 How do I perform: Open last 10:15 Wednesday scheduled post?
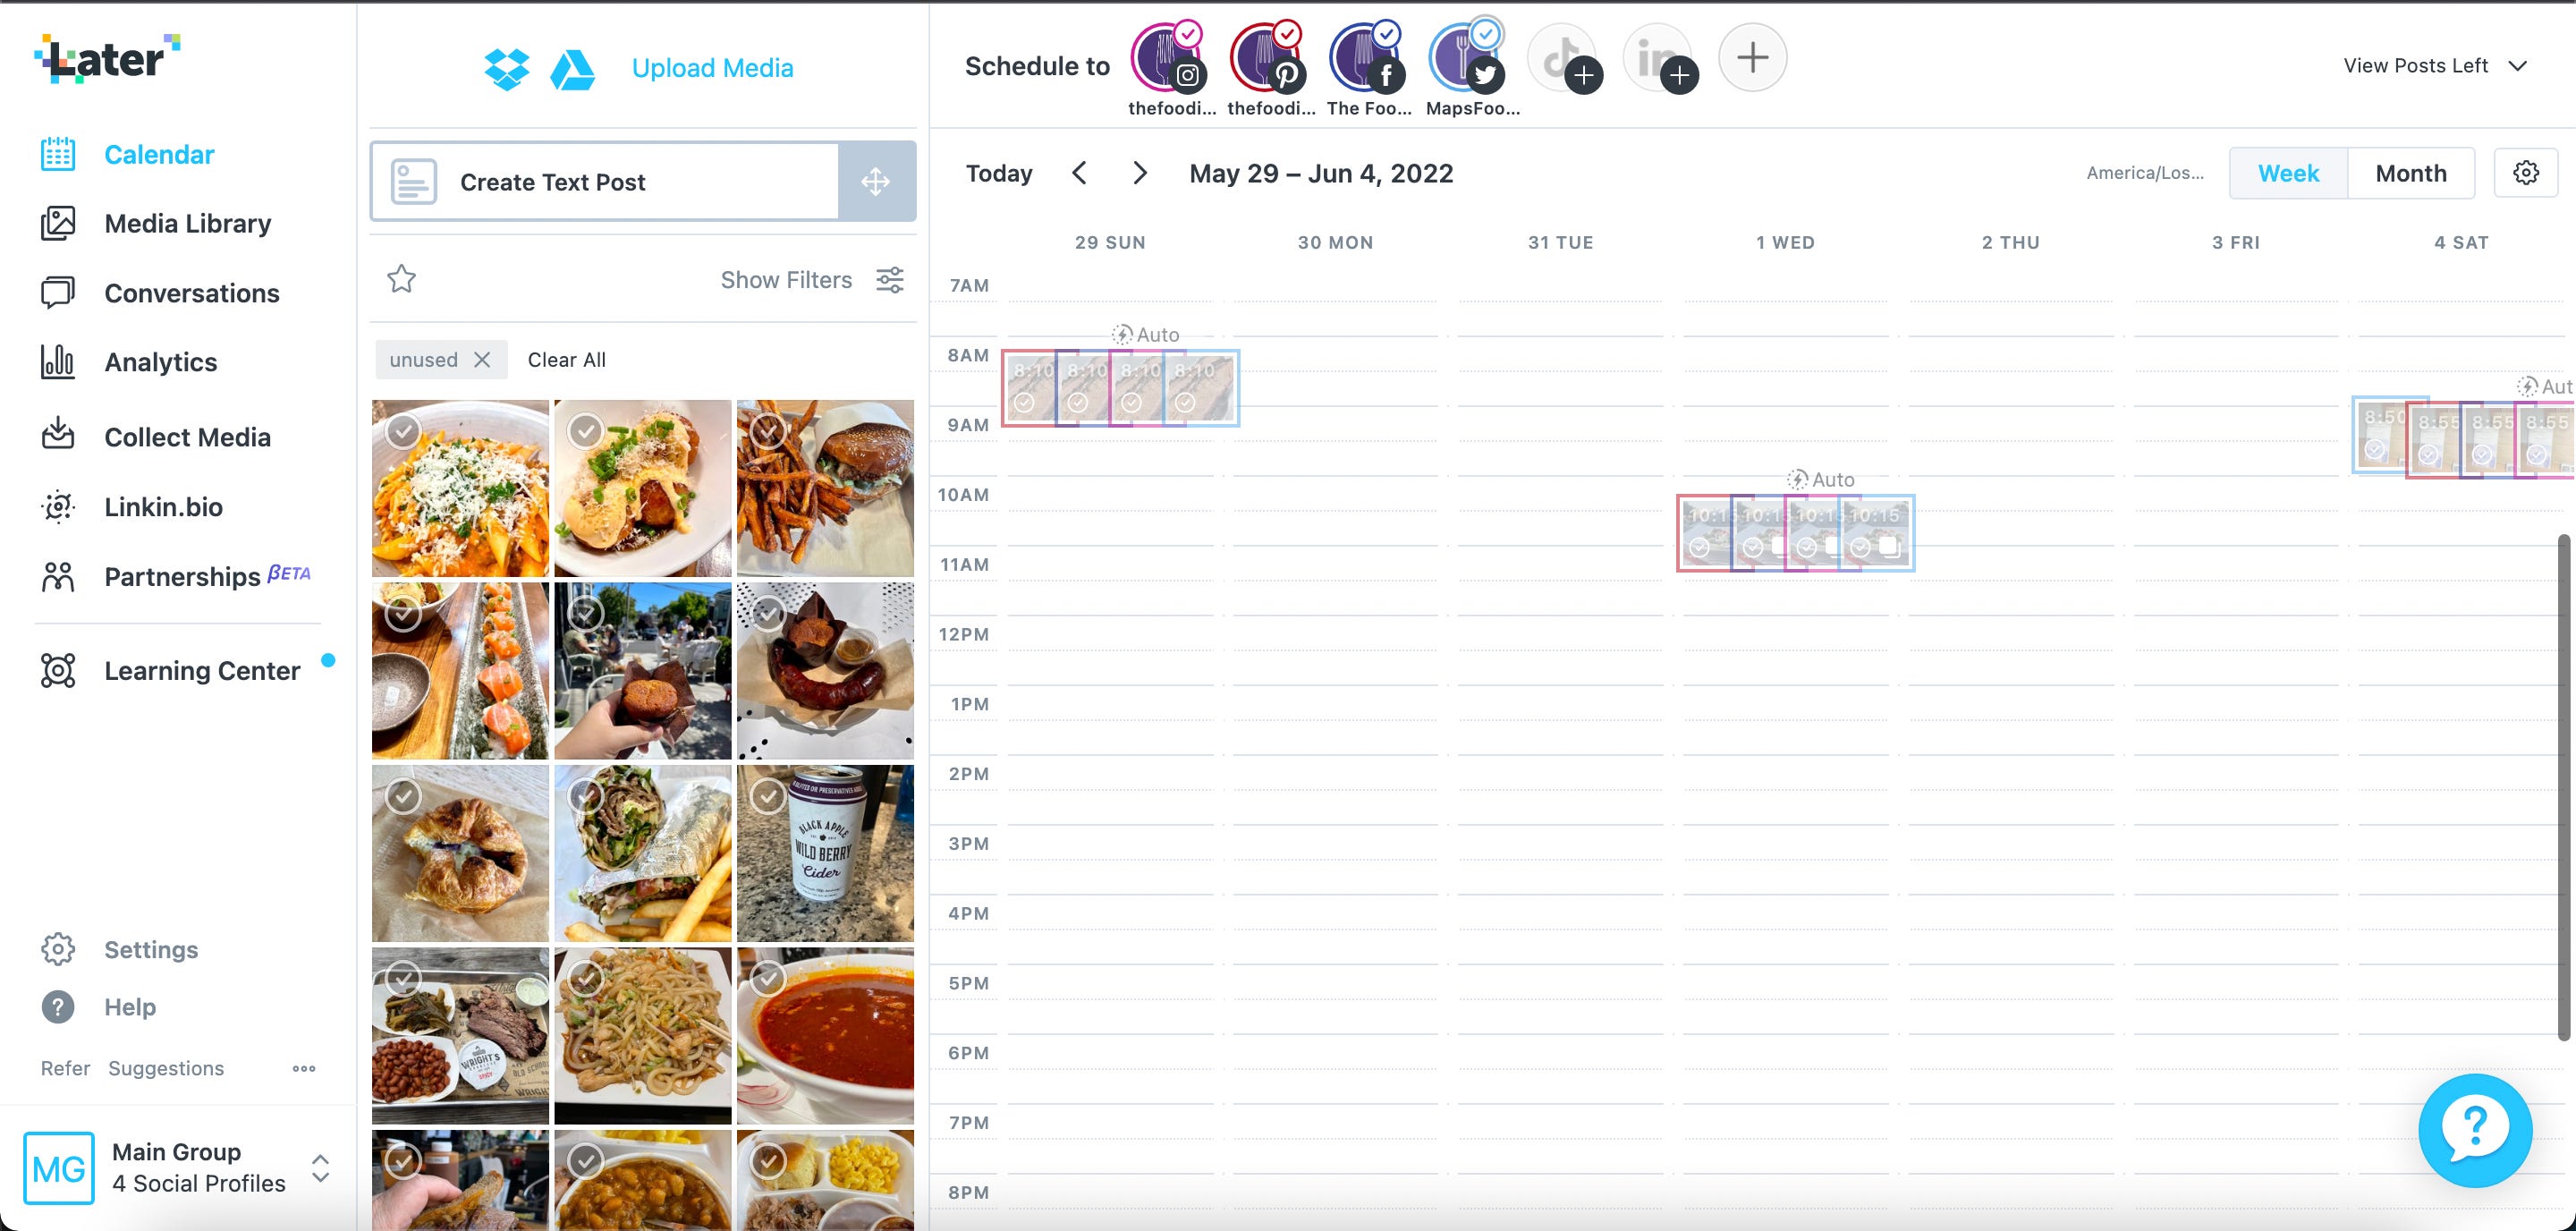1877,533
